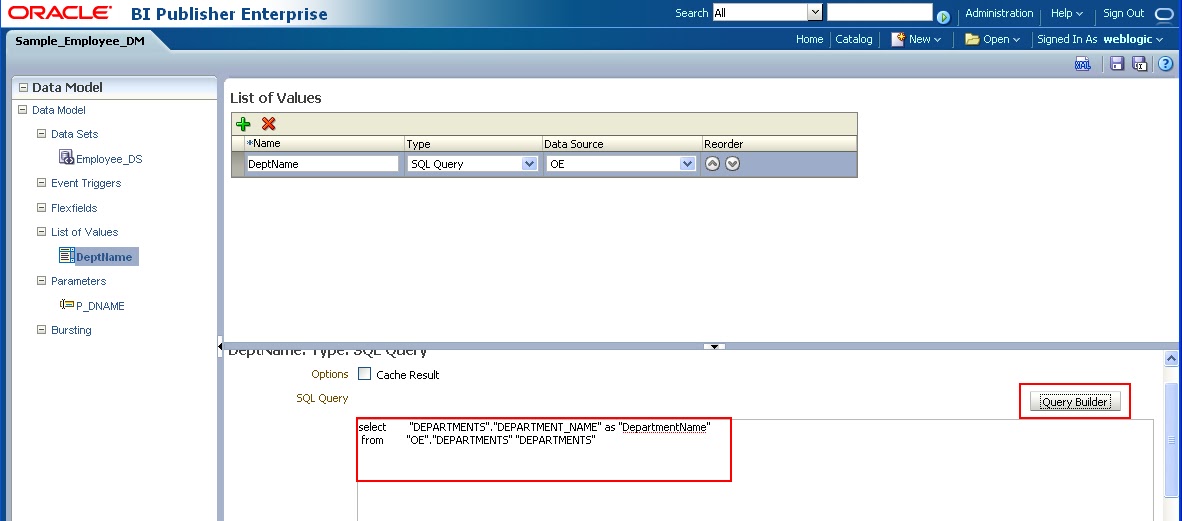Viewport: 1182px width, 521px height.
Task: Open the Open menu
Action: click(1002, 39)
